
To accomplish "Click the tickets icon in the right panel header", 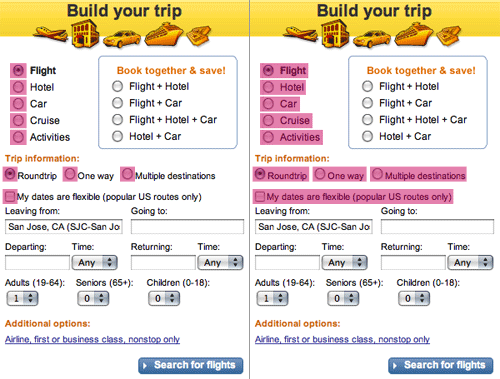I will click(449, 35).
